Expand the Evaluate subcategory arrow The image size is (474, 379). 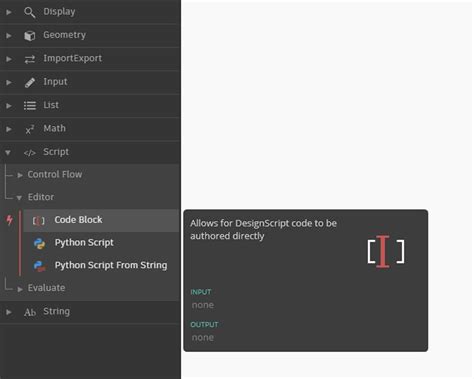20,289
